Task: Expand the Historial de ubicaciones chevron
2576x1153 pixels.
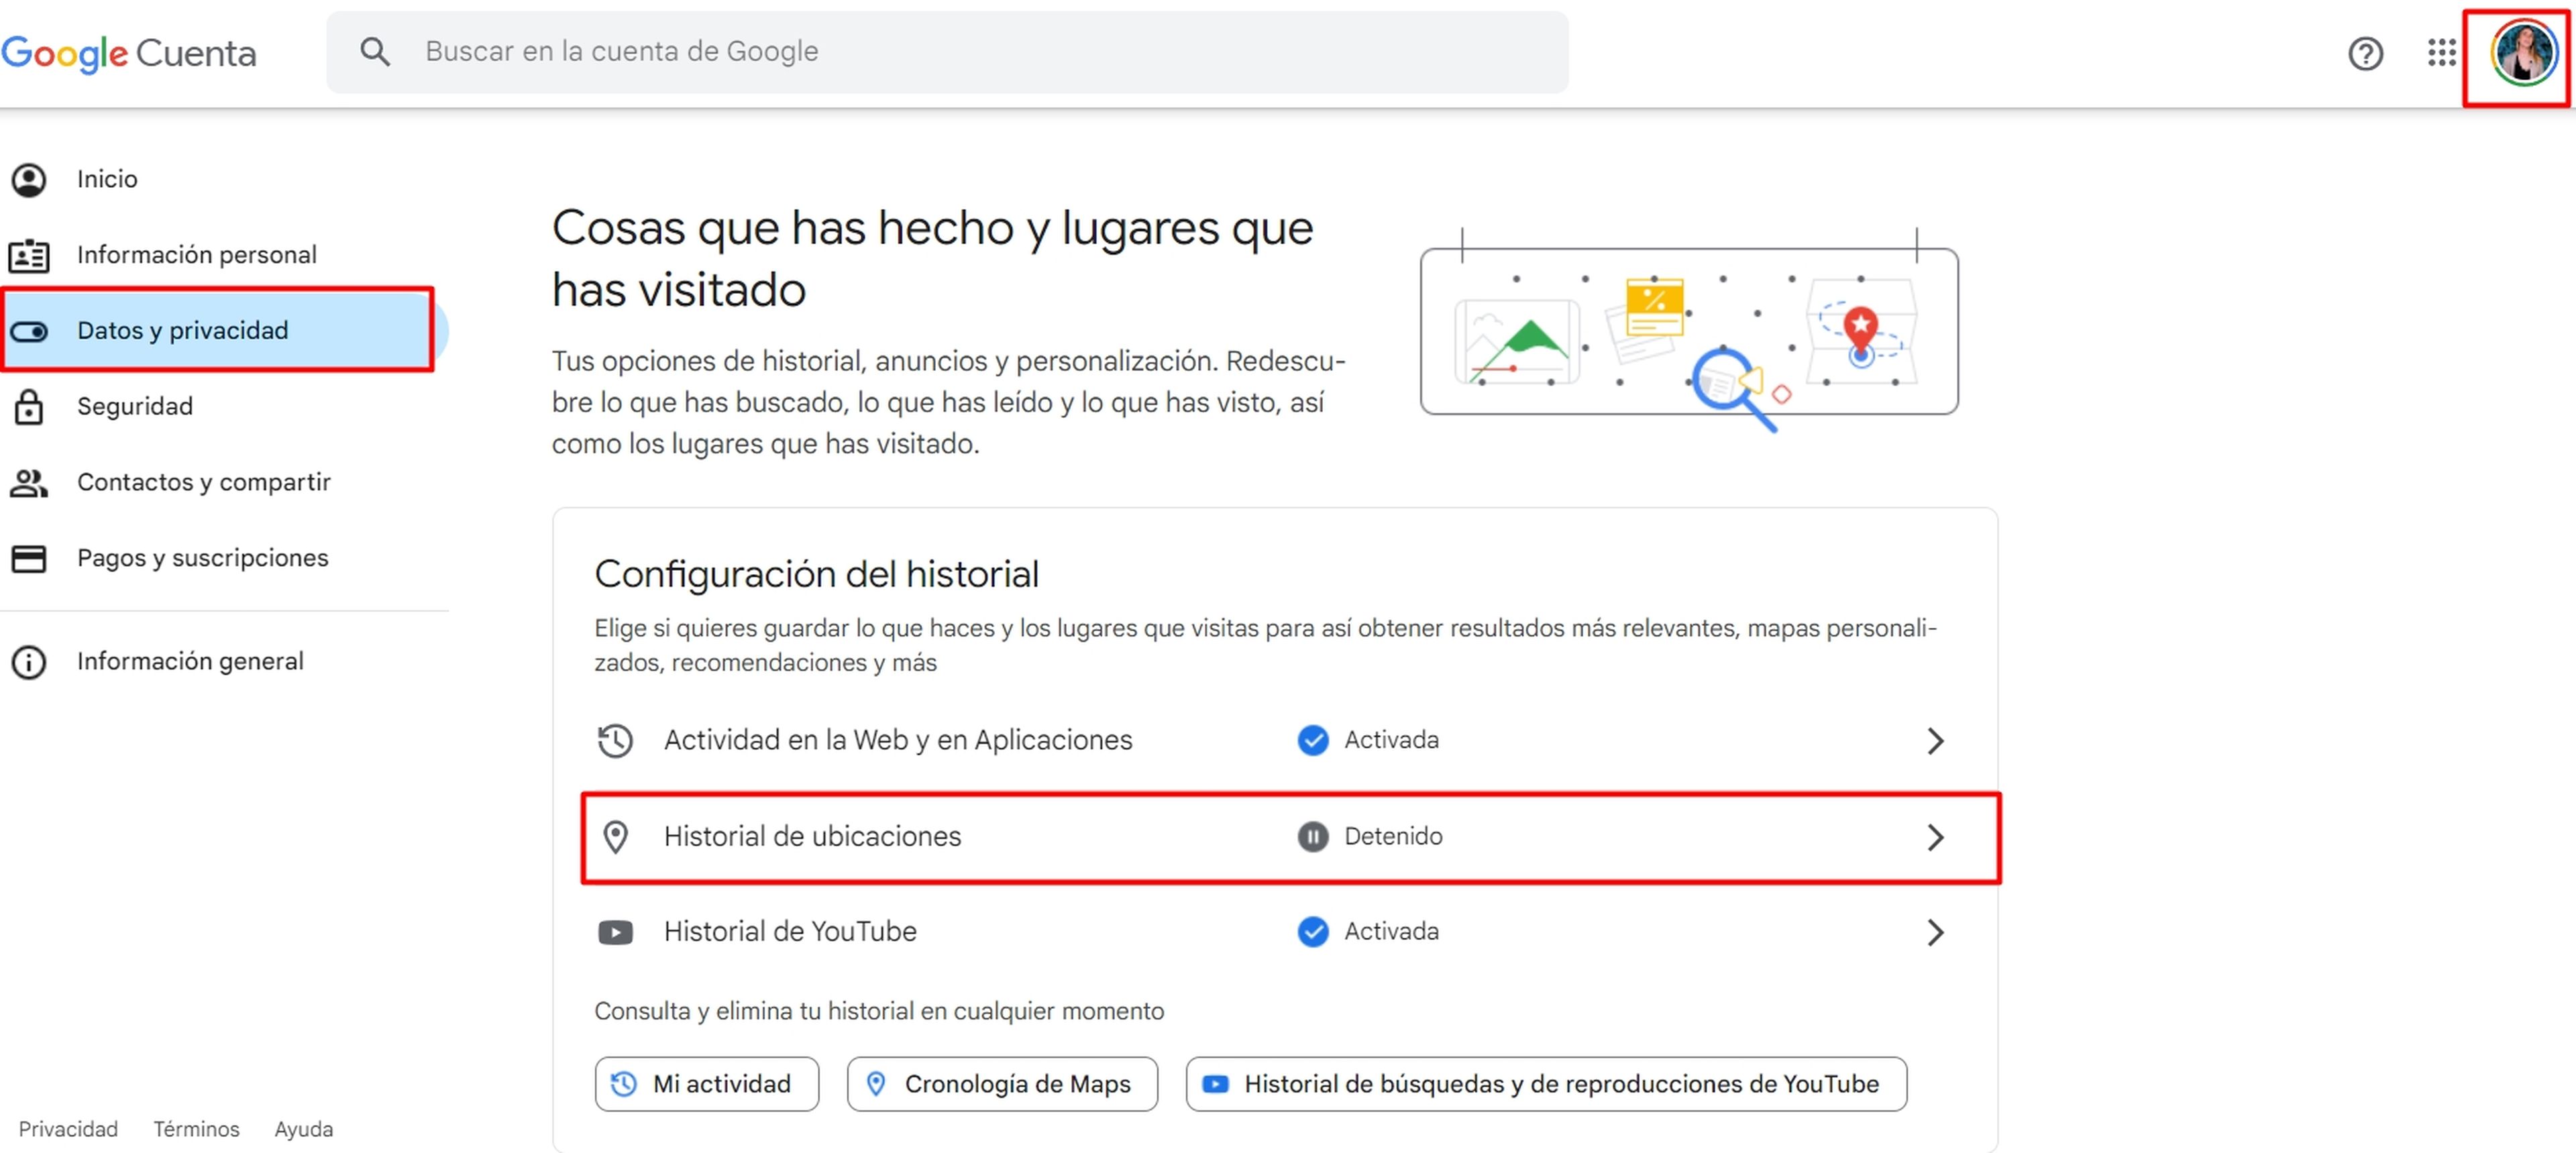Action: (x=1935, y=837)
